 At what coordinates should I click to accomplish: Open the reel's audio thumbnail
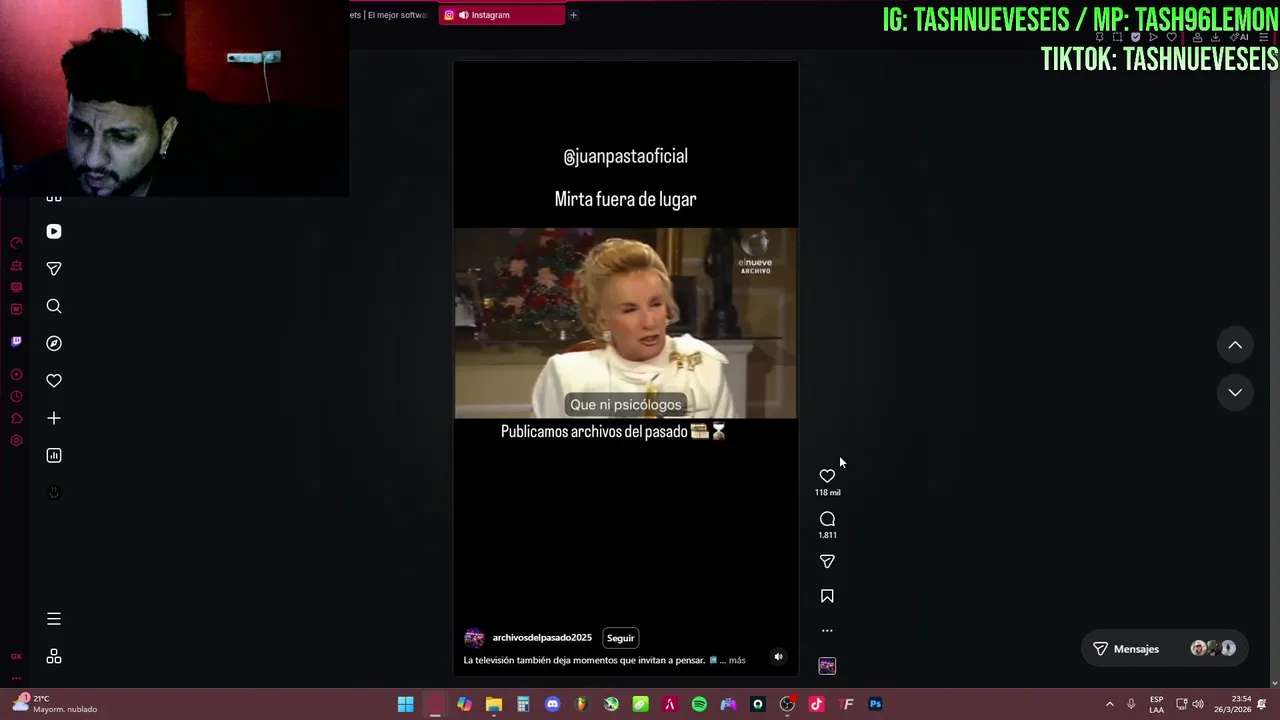tap(827, 666)
